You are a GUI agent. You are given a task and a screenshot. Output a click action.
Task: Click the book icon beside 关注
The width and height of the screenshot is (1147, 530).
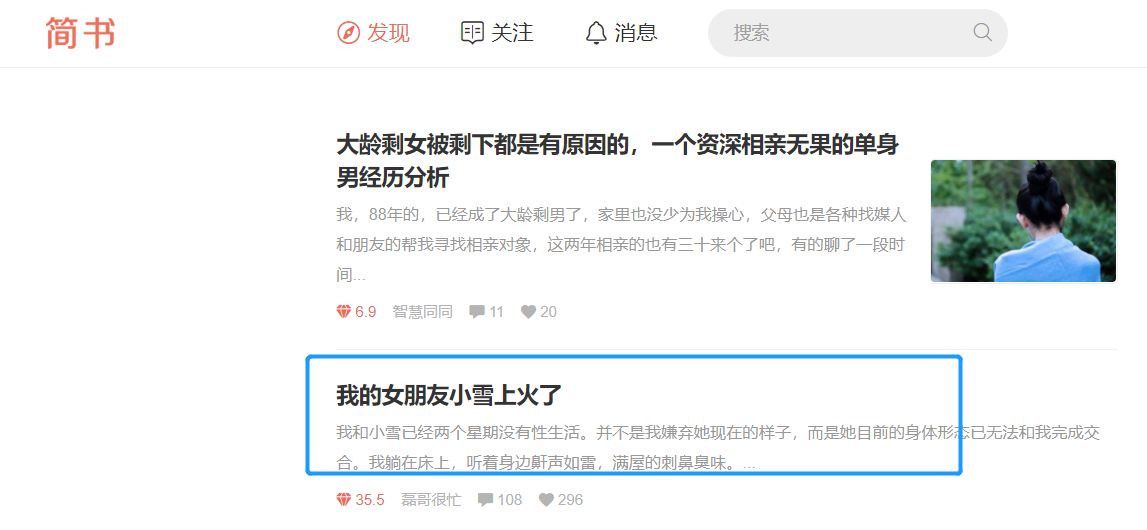(473, 32)
